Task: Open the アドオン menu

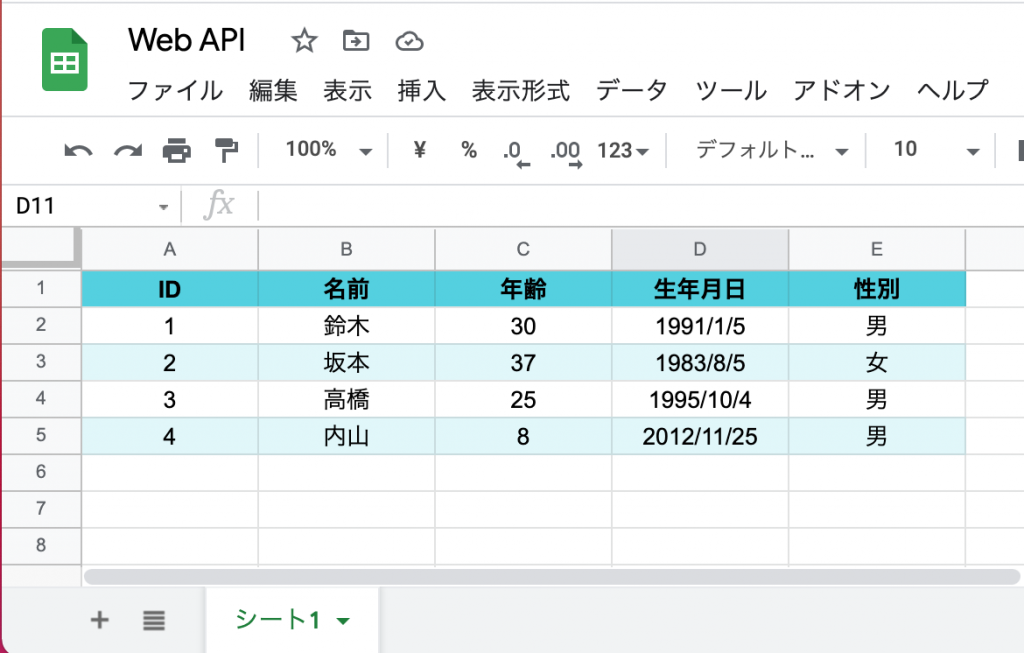Action: click(x=842, y=90)
